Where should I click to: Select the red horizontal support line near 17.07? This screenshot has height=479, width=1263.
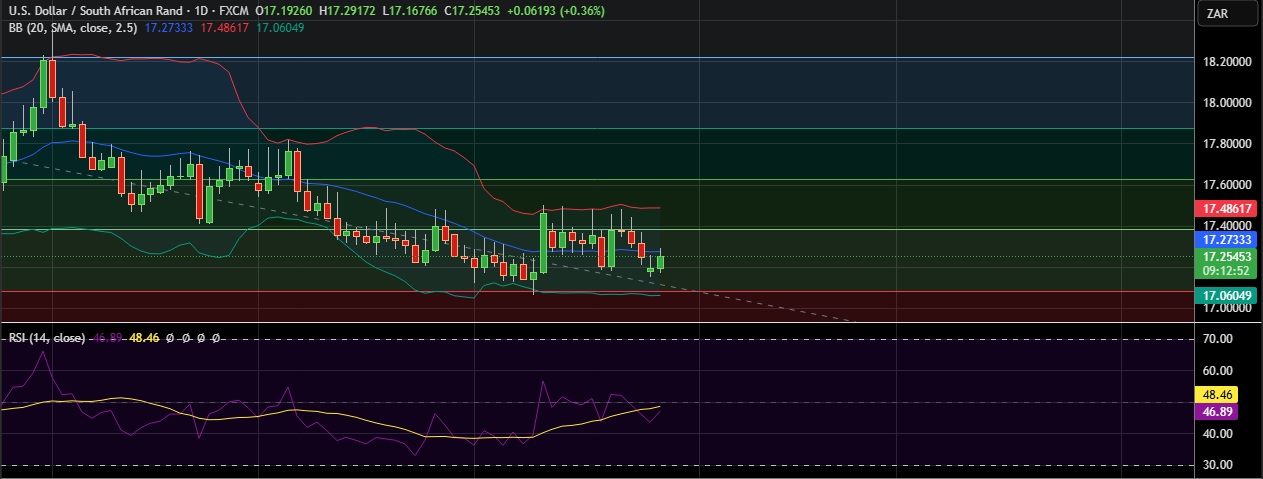tap(900, 292)
